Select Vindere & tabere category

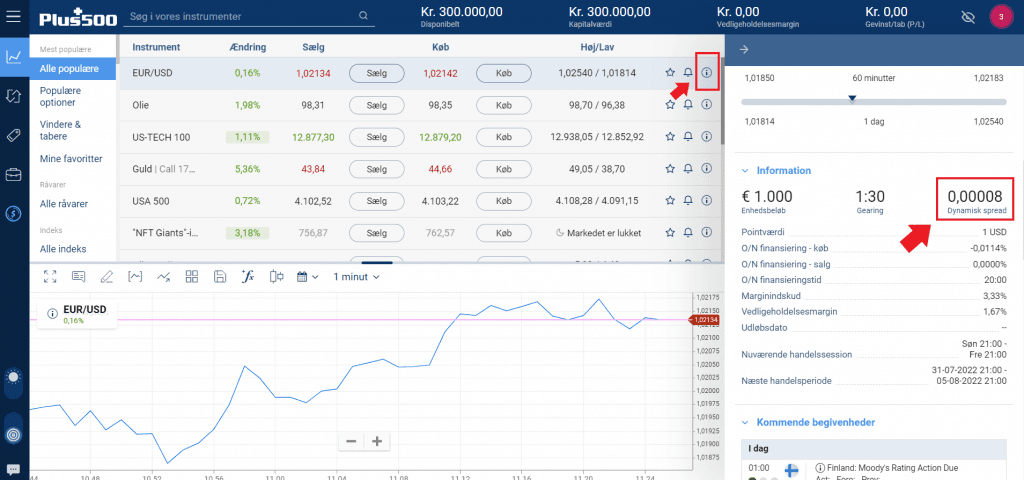(60, 130)
